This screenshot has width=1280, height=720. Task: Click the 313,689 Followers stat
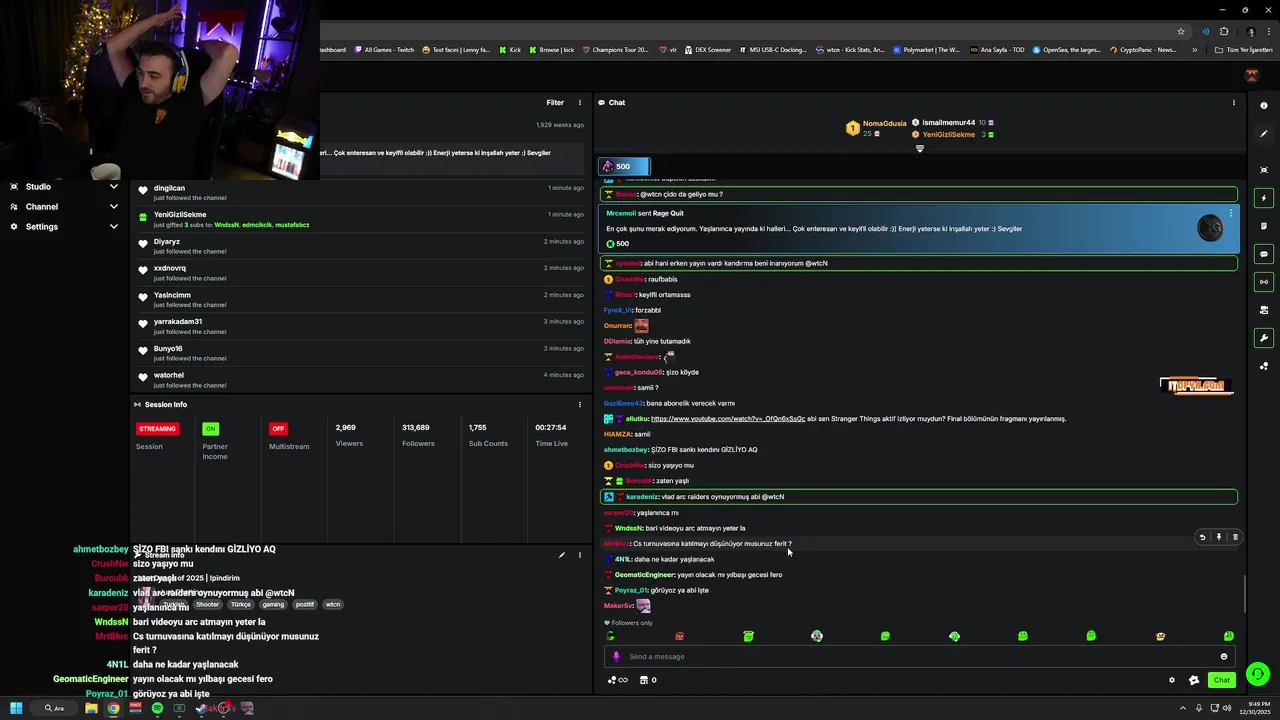click(x=416, y=435)
